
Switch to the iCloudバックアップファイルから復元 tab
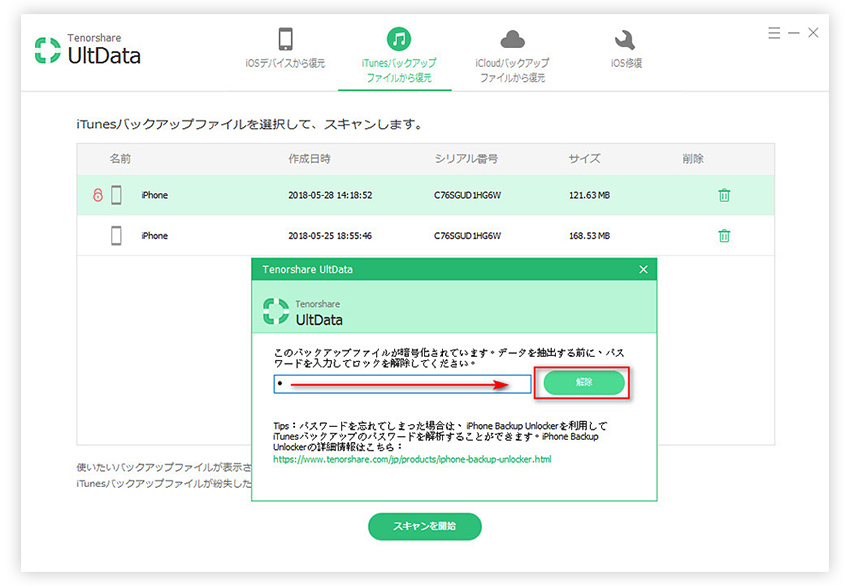click(x=512, y=55)
